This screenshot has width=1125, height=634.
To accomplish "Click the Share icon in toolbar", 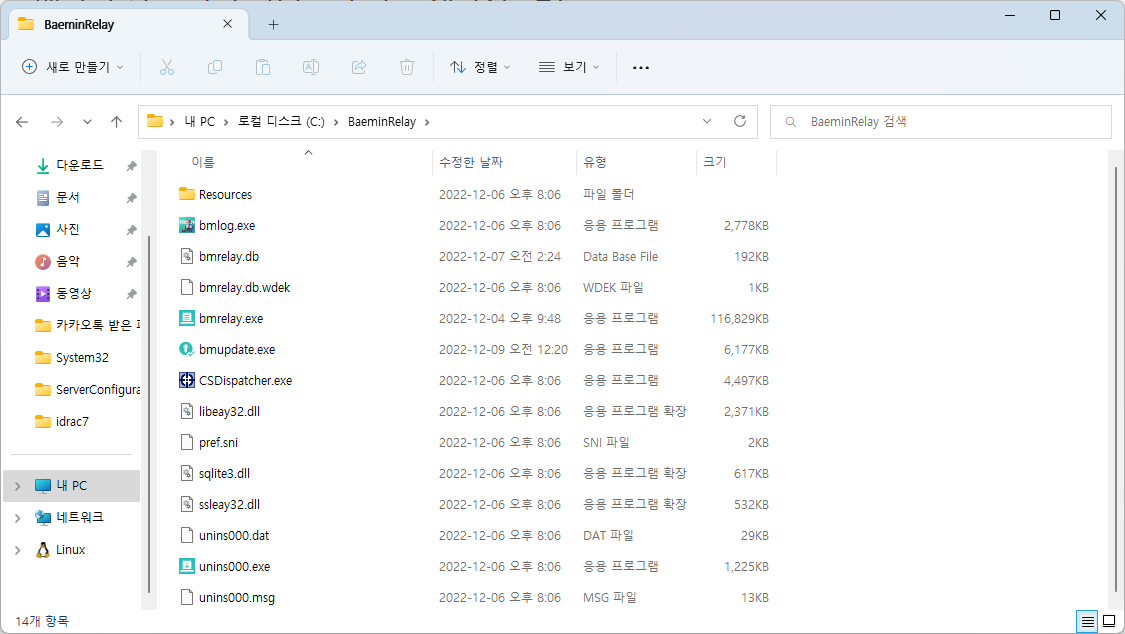I will 359,67.
